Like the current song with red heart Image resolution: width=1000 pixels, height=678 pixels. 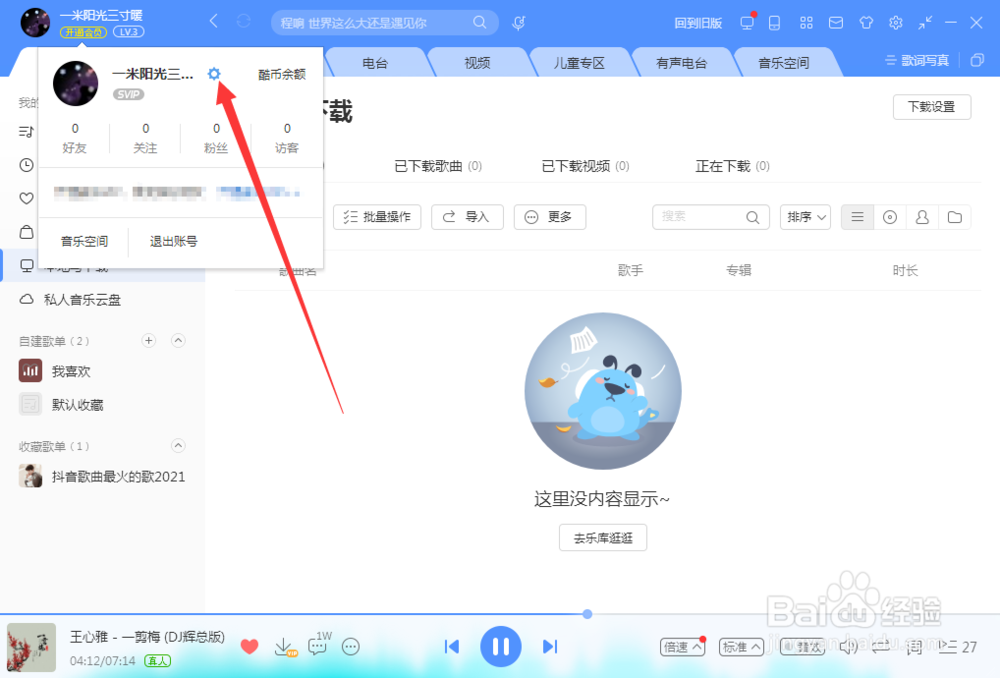click(x=249, y=647)
